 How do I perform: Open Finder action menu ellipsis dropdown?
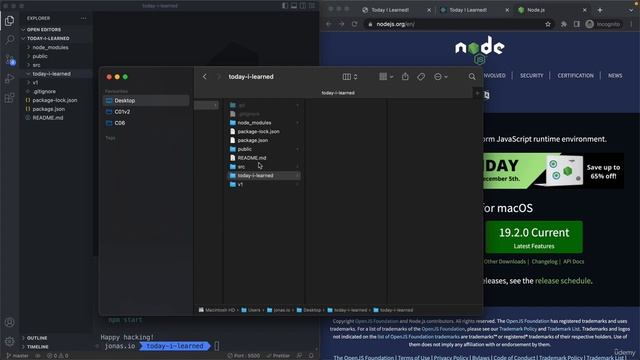441,77
